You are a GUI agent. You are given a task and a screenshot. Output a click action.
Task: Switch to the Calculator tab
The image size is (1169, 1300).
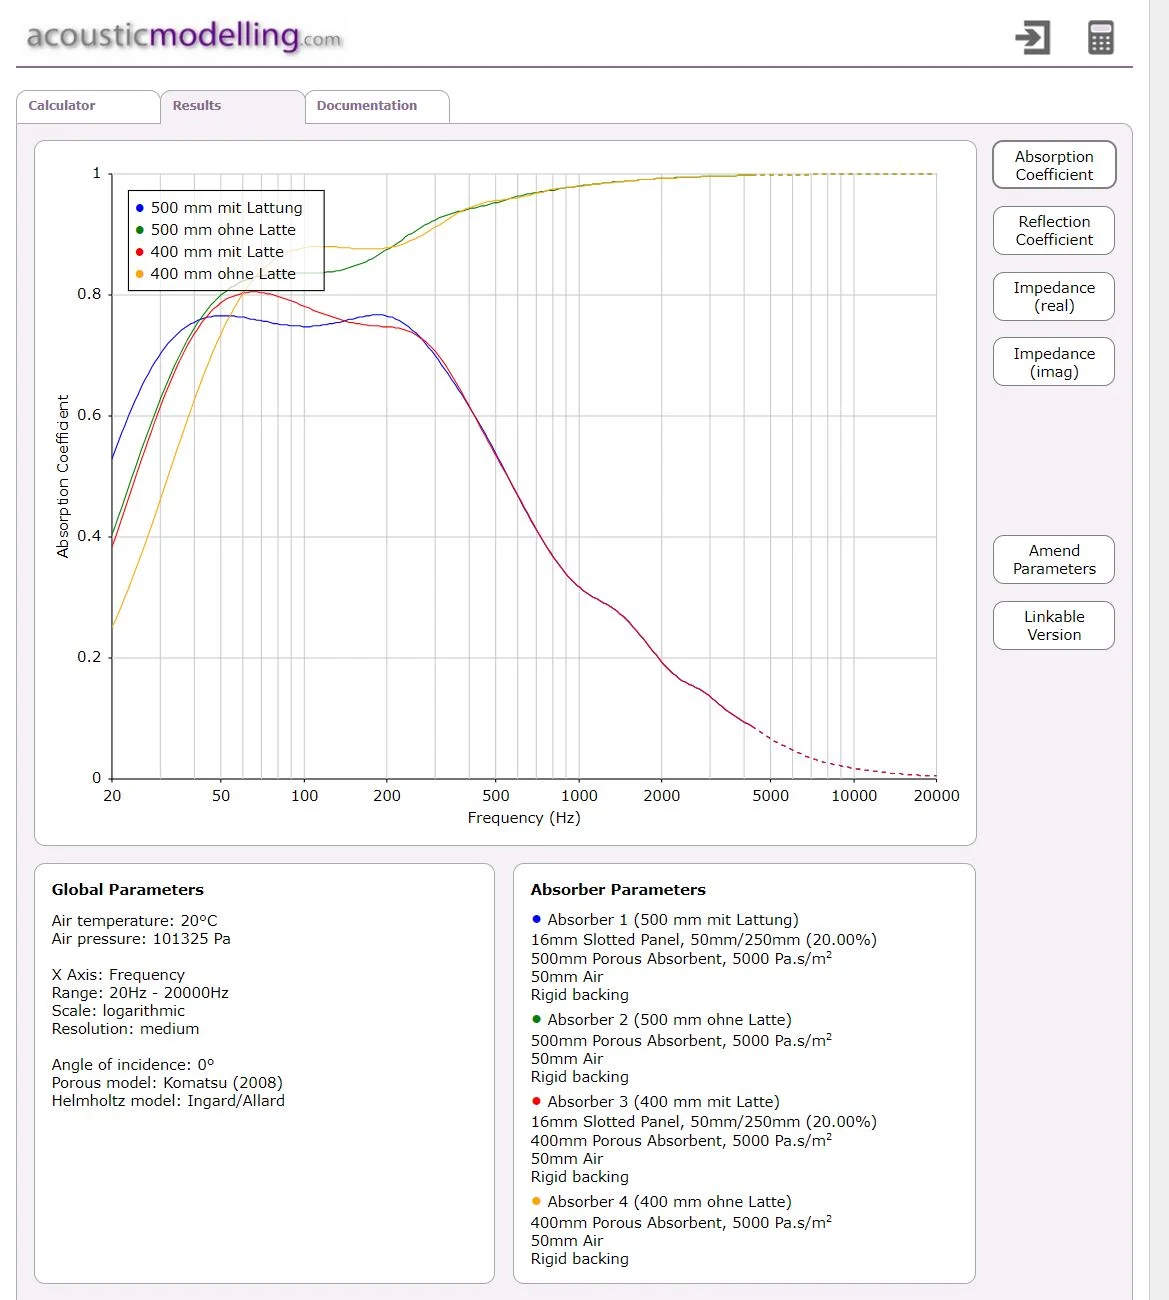[x=88, y=106]
